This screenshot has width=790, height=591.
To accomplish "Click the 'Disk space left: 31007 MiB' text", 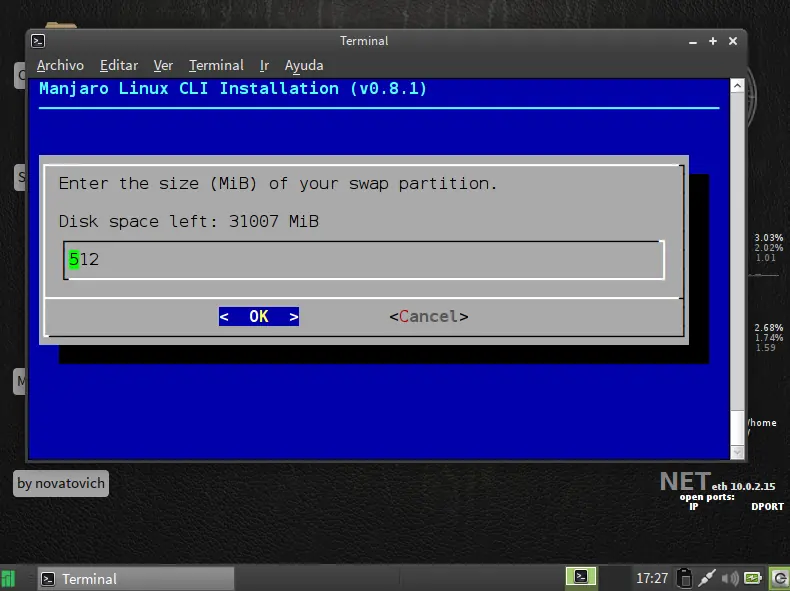I will click(x=189, y=221).
